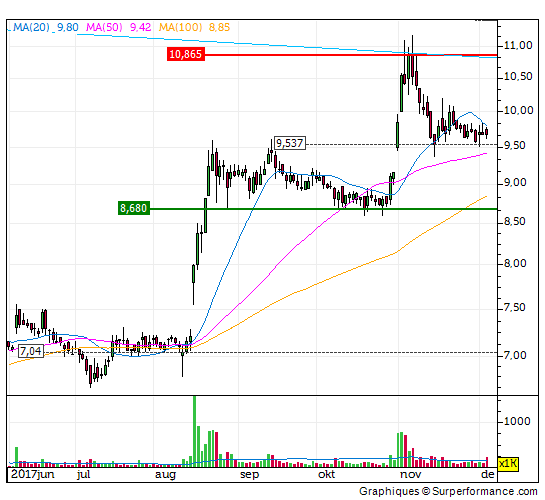Click the 7,50 price axis tick

click(x=514, y=308)
